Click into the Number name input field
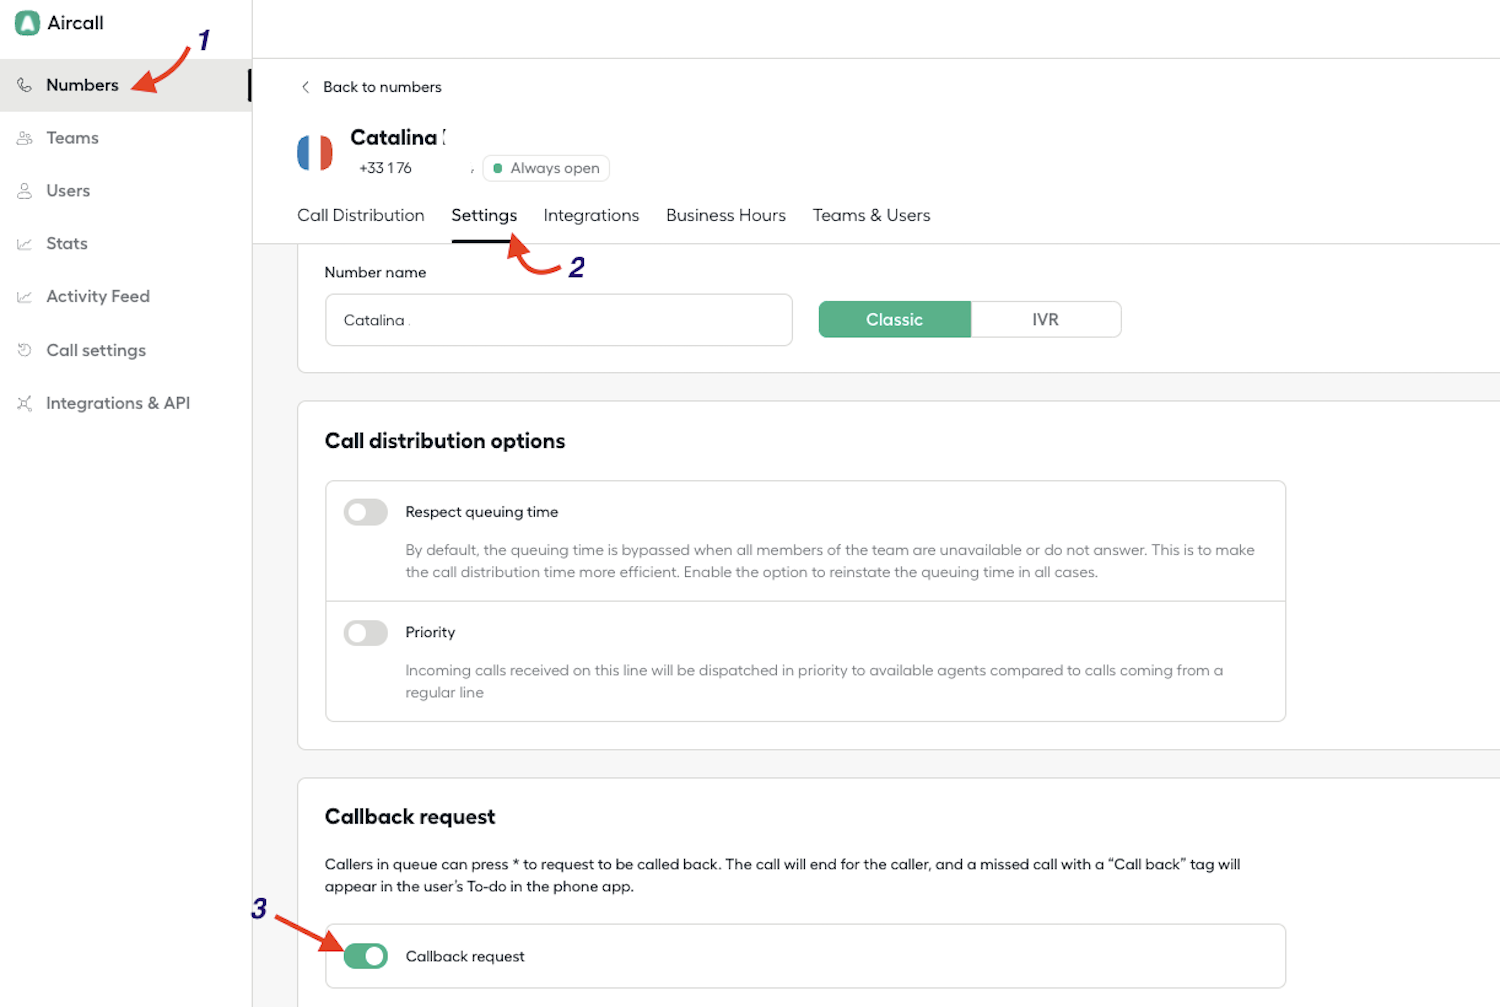 [x=558, y=320]
